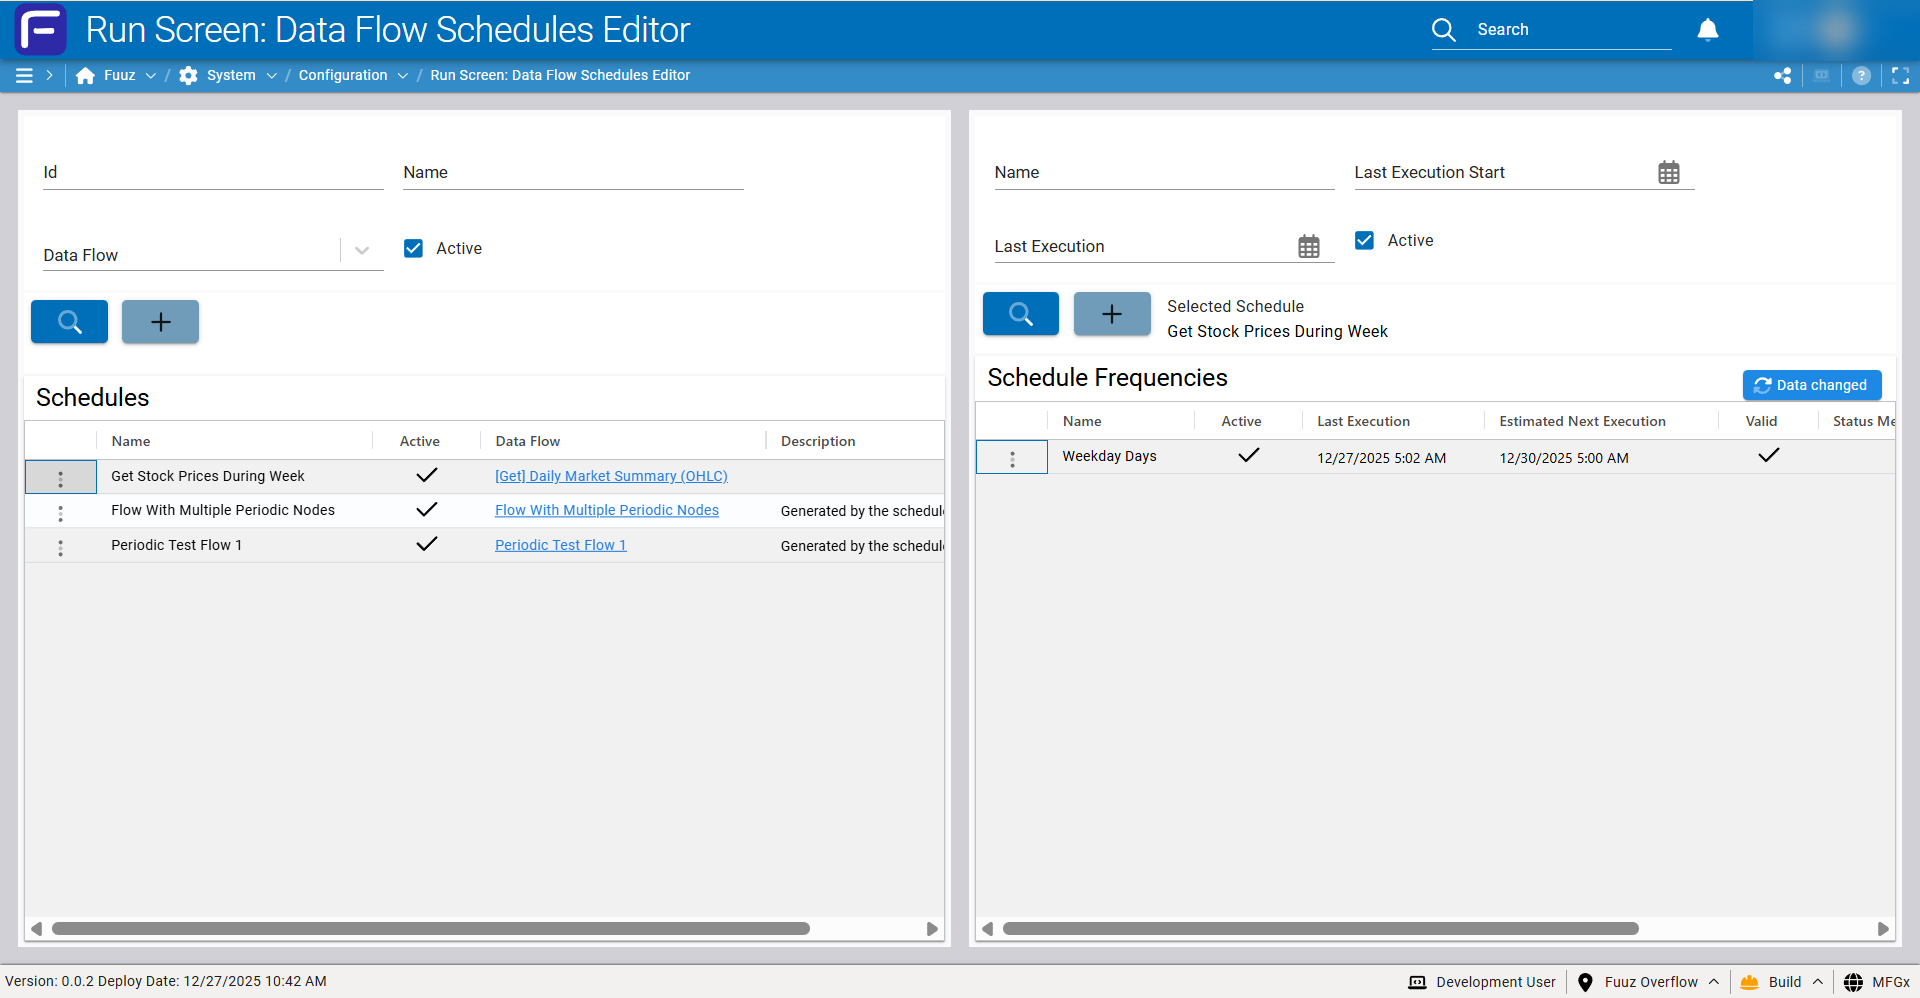This screenshot has height=998, width=1920.
Task: Add new schedule frequency with plus button
Action: pos(1111,314)
